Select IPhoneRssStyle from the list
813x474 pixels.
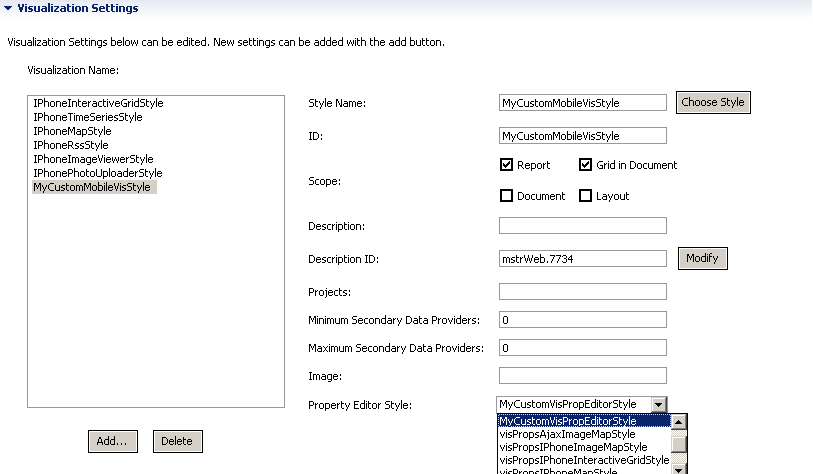coord(71,145)
